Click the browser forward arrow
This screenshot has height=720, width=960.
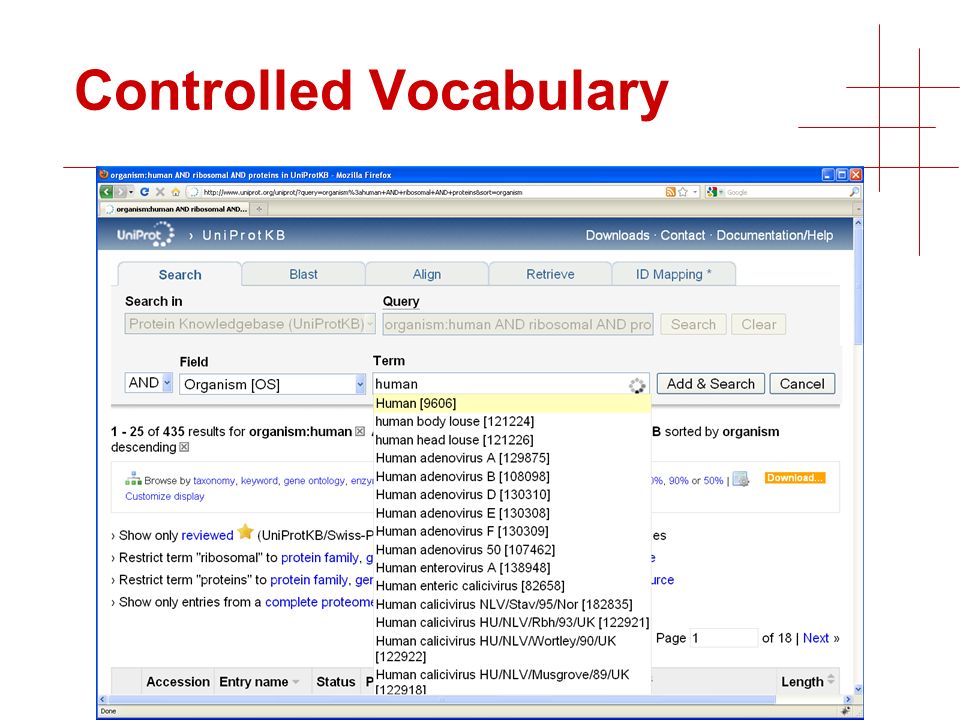click(121, 192)
